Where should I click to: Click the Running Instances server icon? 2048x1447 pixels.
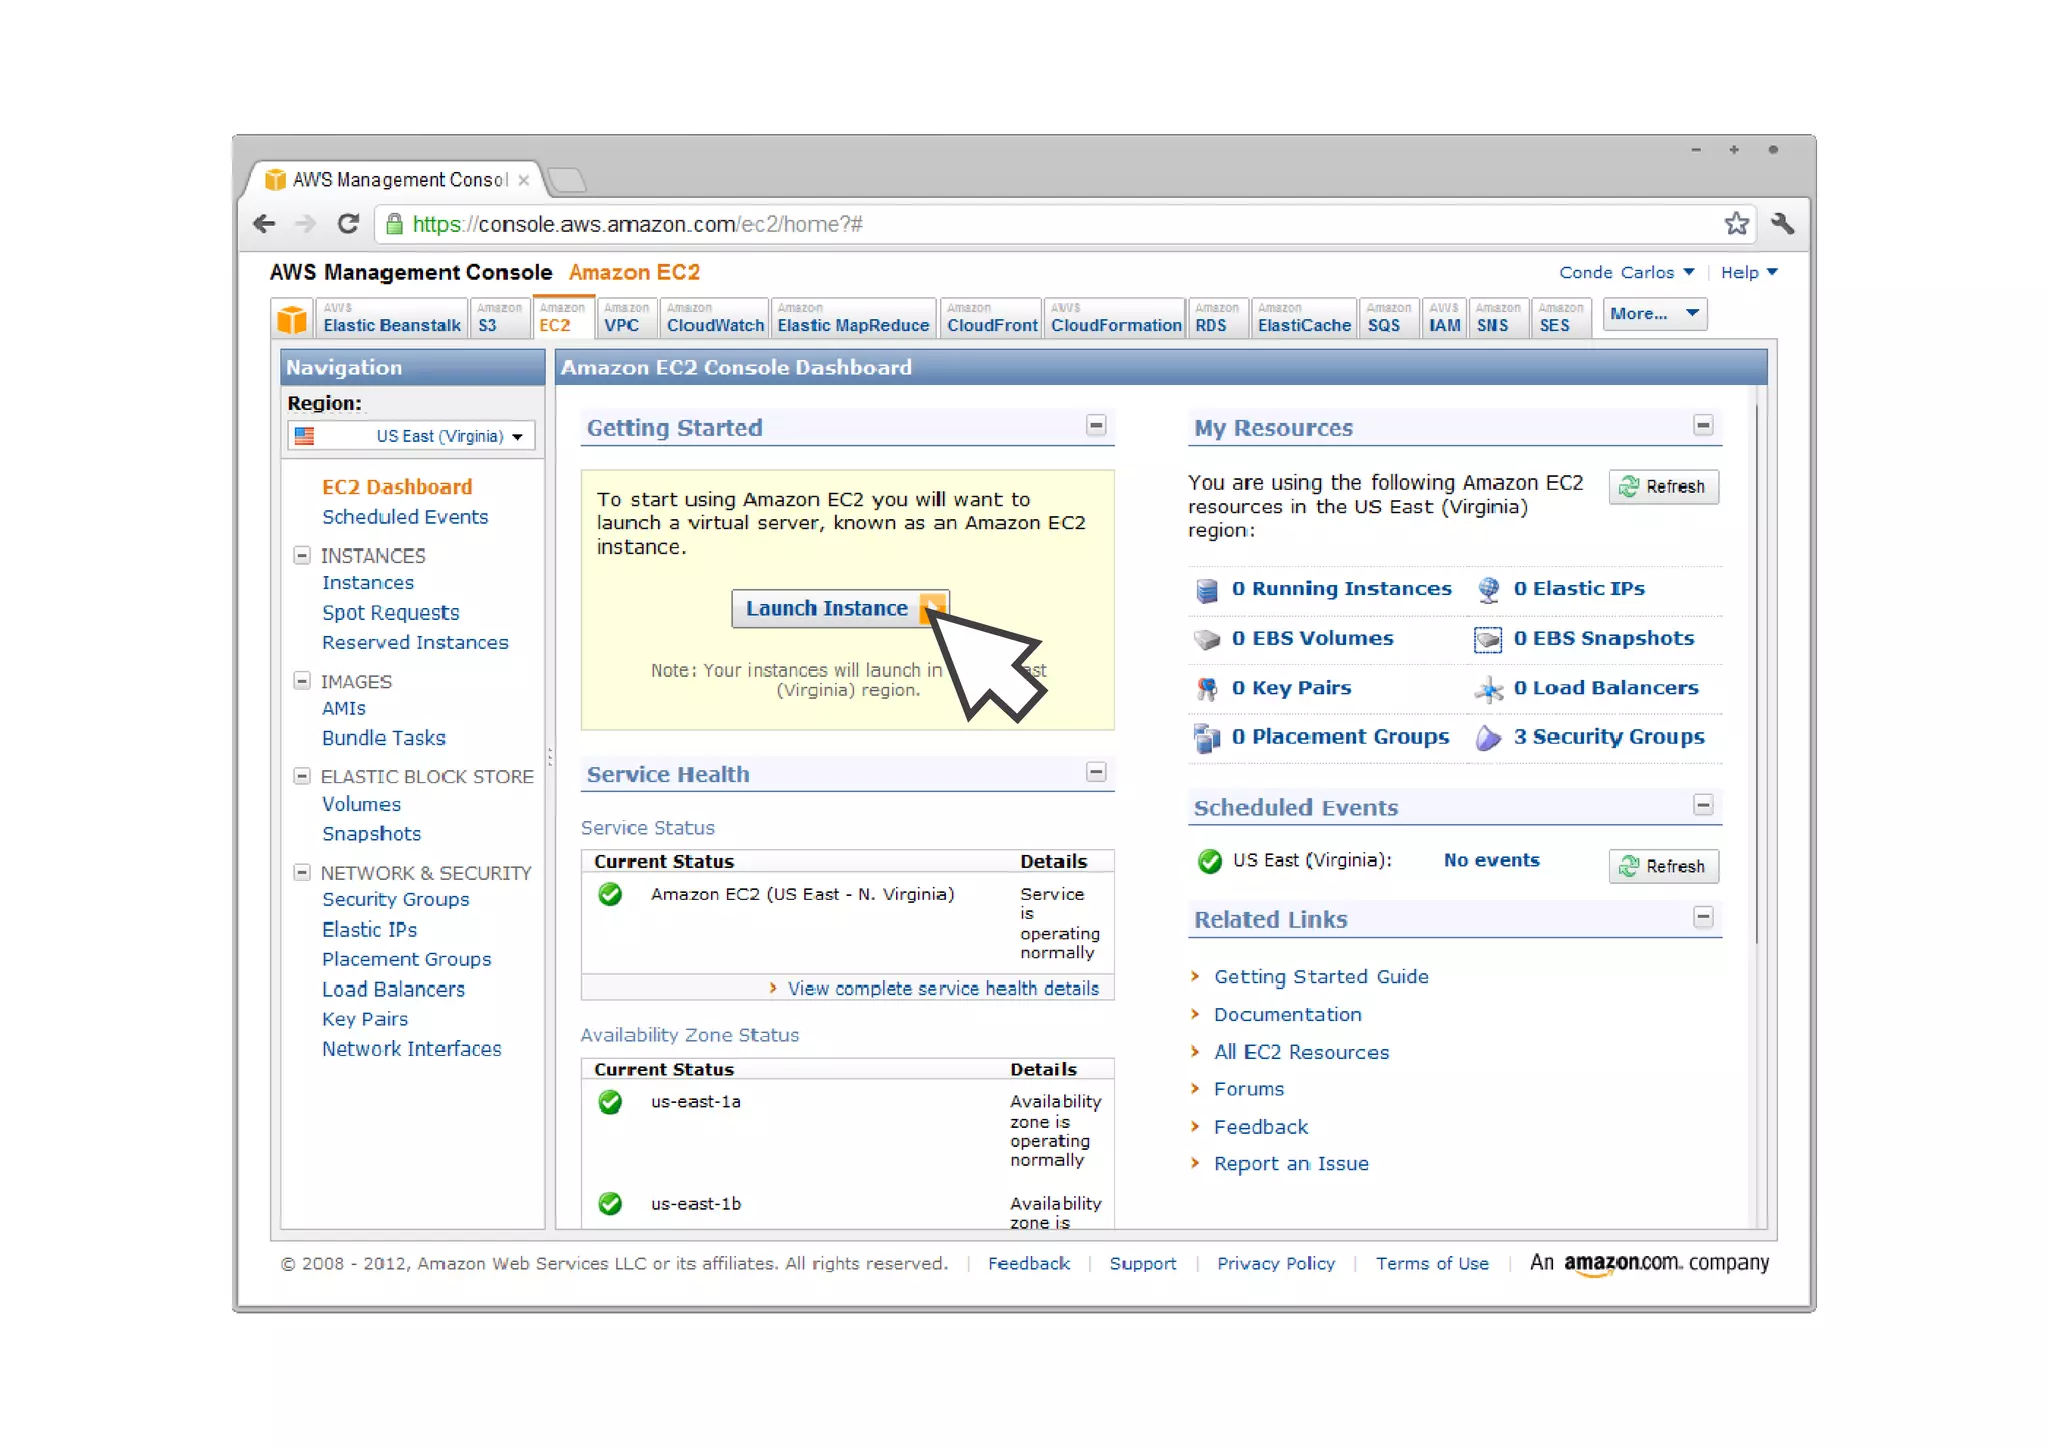pos(1207,590)
